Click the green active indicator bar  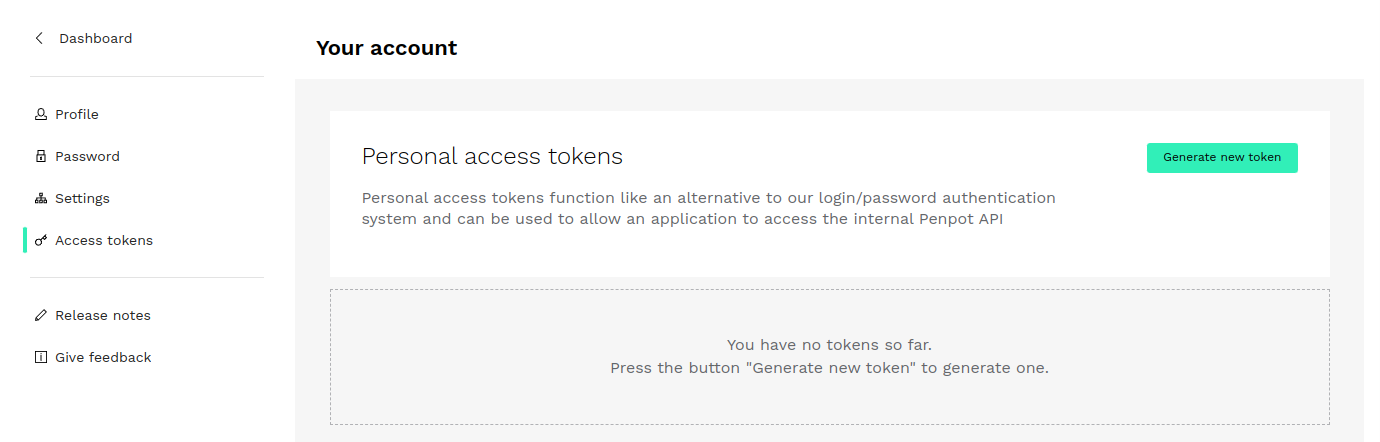pyautogui.click(x=25, y=240)
